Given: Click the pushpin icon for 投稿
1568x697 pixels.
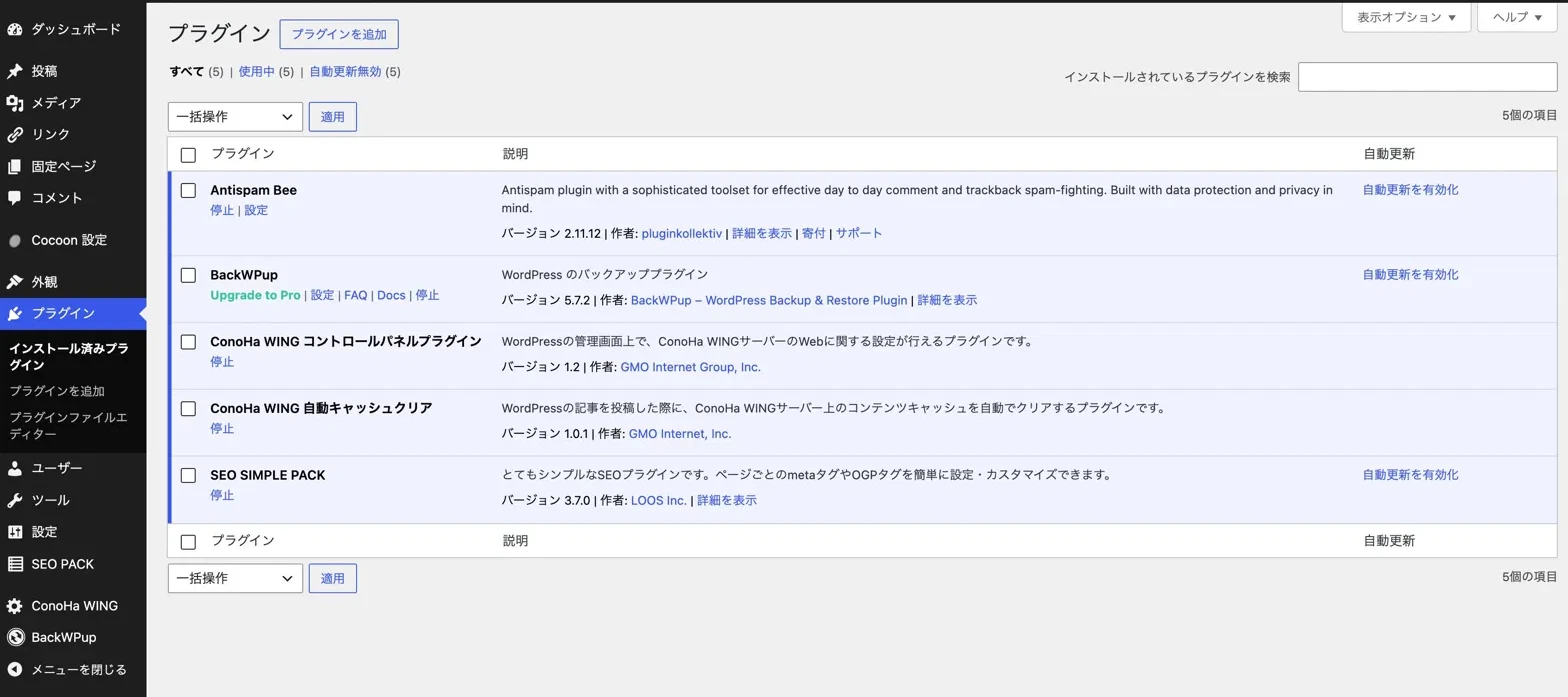Looking at the screenshot, I should click(x=15, y=71).
